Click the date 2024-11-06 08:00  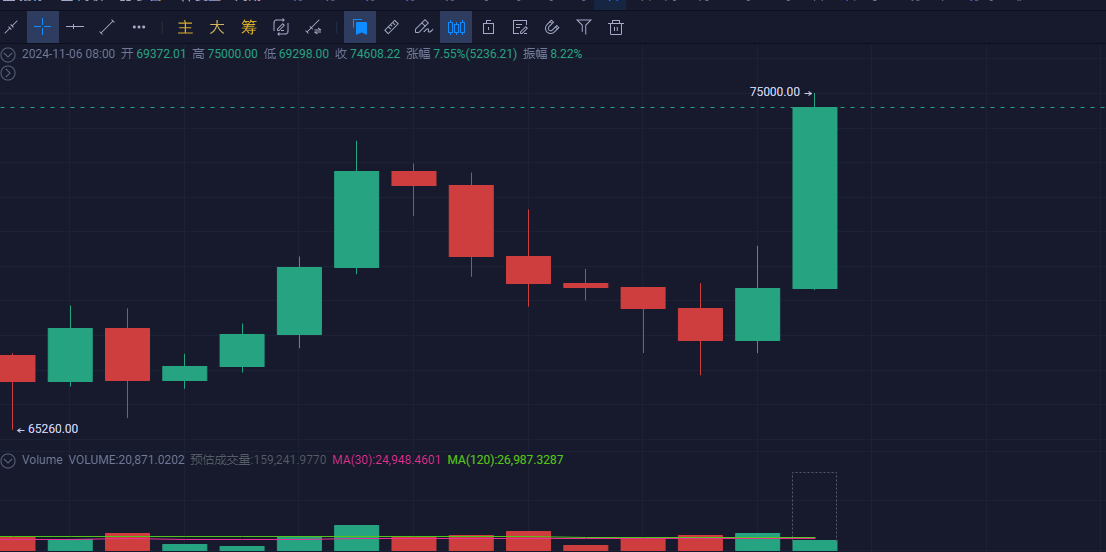click(x=68, y=54)
